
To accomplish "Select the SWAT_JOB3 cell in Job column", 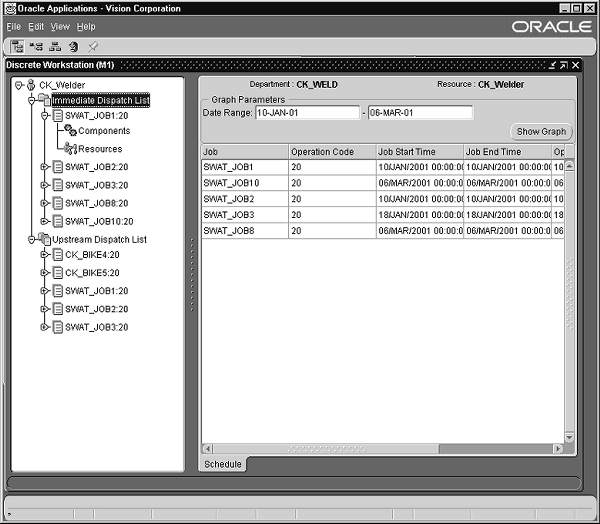I will (x=245, y=215).
